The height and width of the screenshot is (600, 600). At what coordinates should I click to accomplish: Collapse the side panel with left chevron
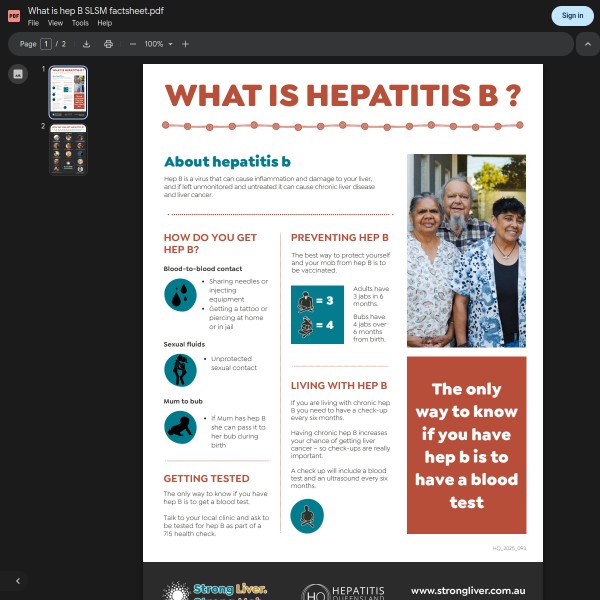coord(17,581)
